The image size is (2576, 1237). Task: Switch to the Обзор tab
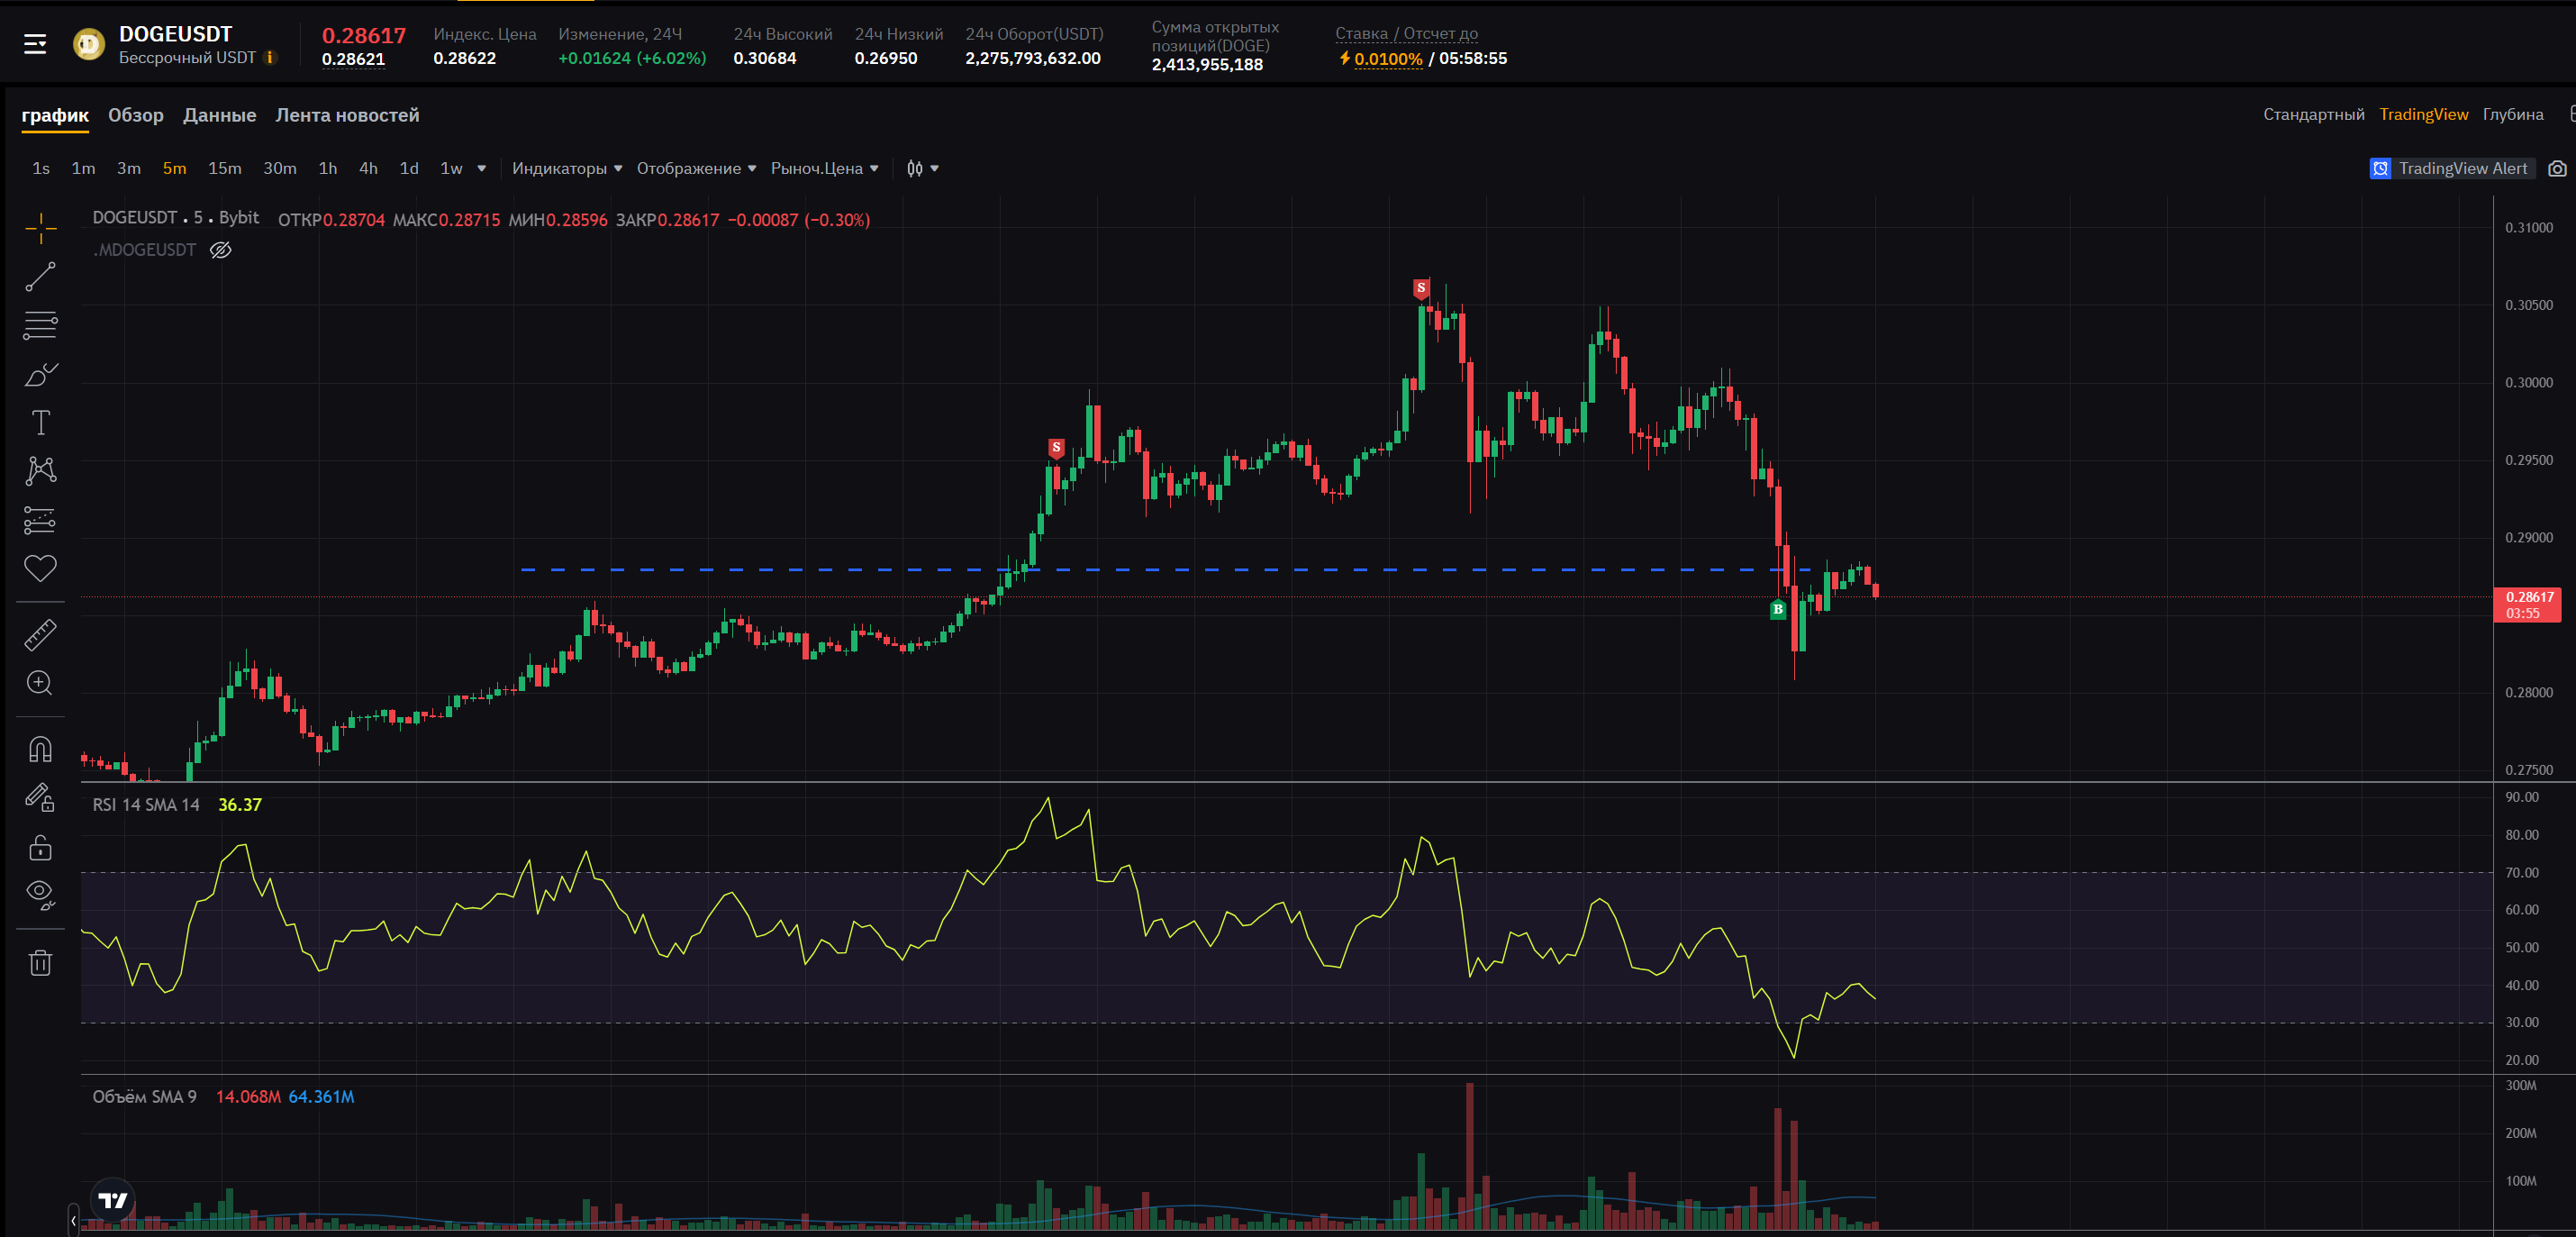[135, 115]
